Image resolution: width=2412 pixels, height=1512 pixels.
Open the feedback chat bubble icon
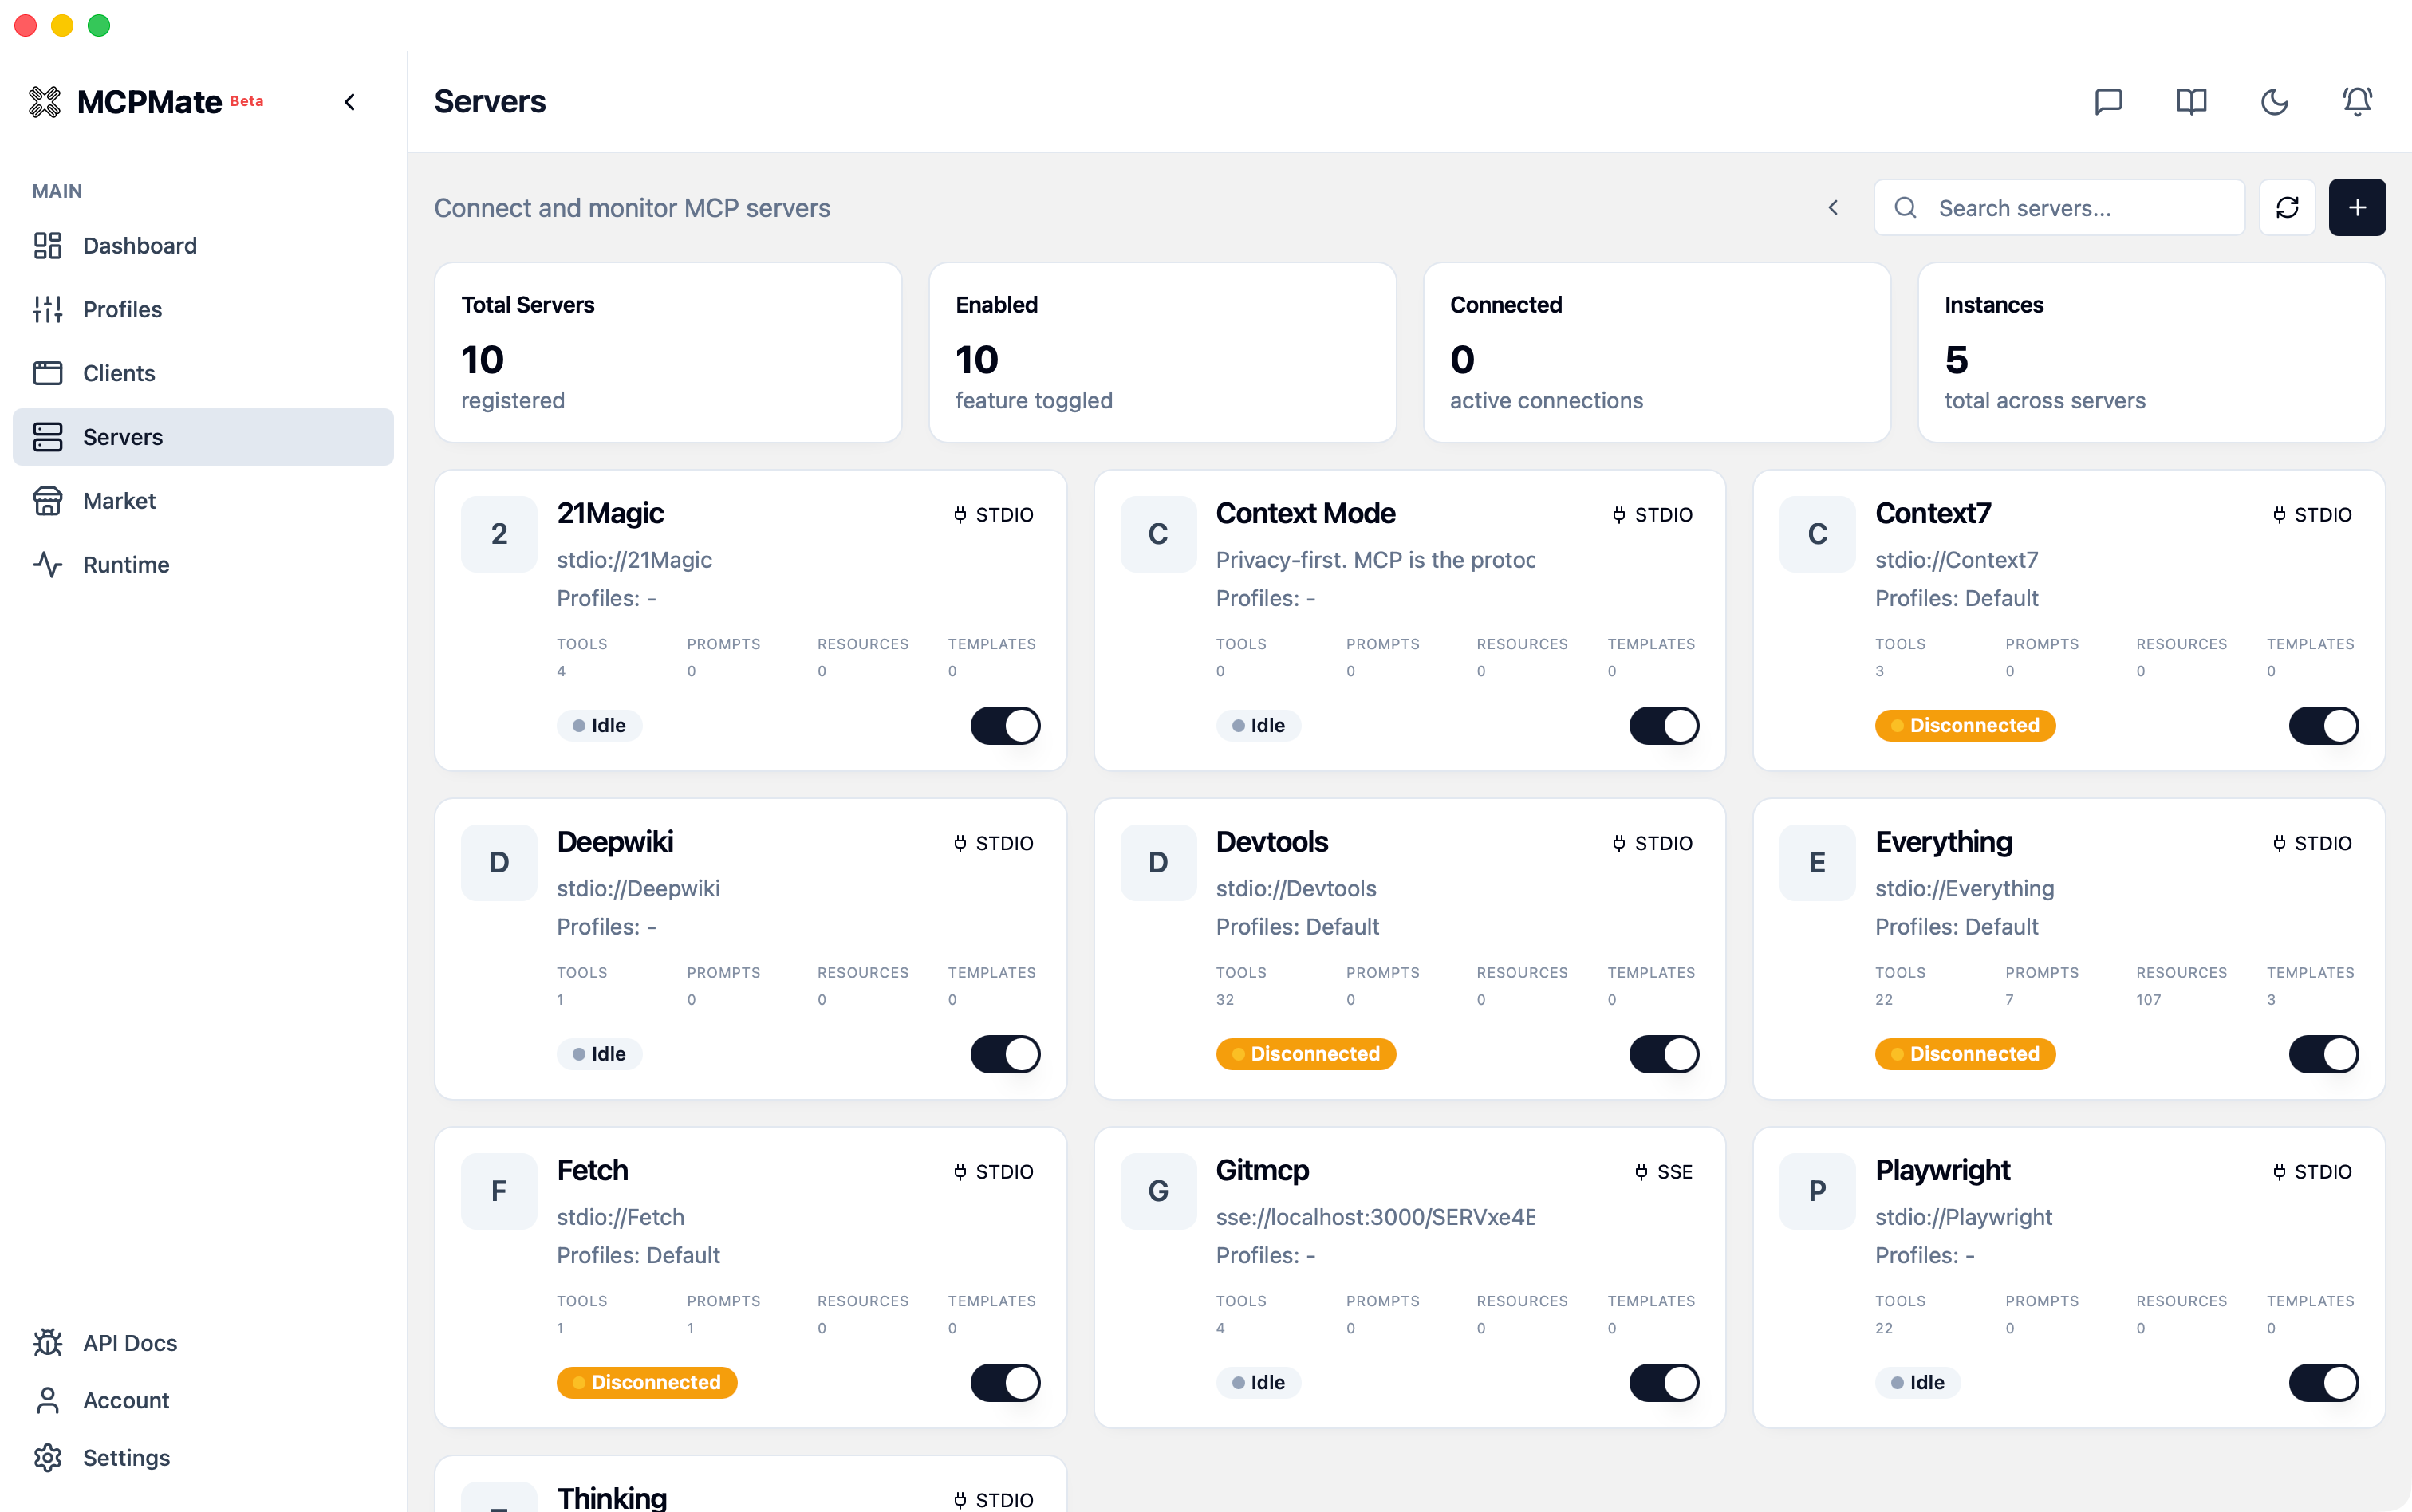(x=2108, y=102)
